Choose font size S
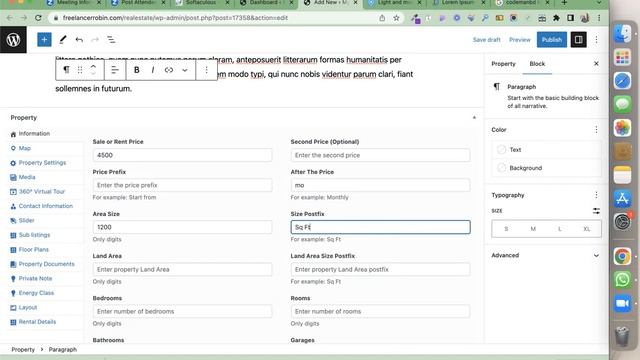Image resolution: width=640 pixels, height=360 pixels. coord(506,229)
